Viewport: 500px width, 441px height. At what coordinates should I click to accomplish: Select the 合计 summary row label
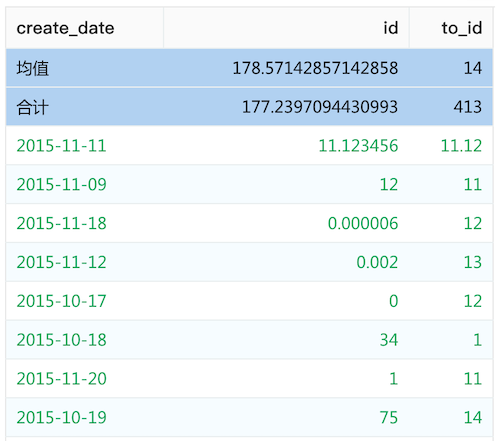click(x=33, y=107)
